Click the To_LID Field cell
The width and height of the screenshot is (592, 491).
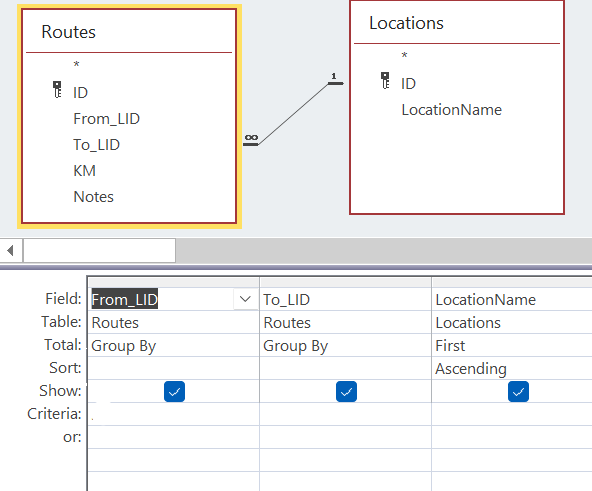click(x=345, y=300)
